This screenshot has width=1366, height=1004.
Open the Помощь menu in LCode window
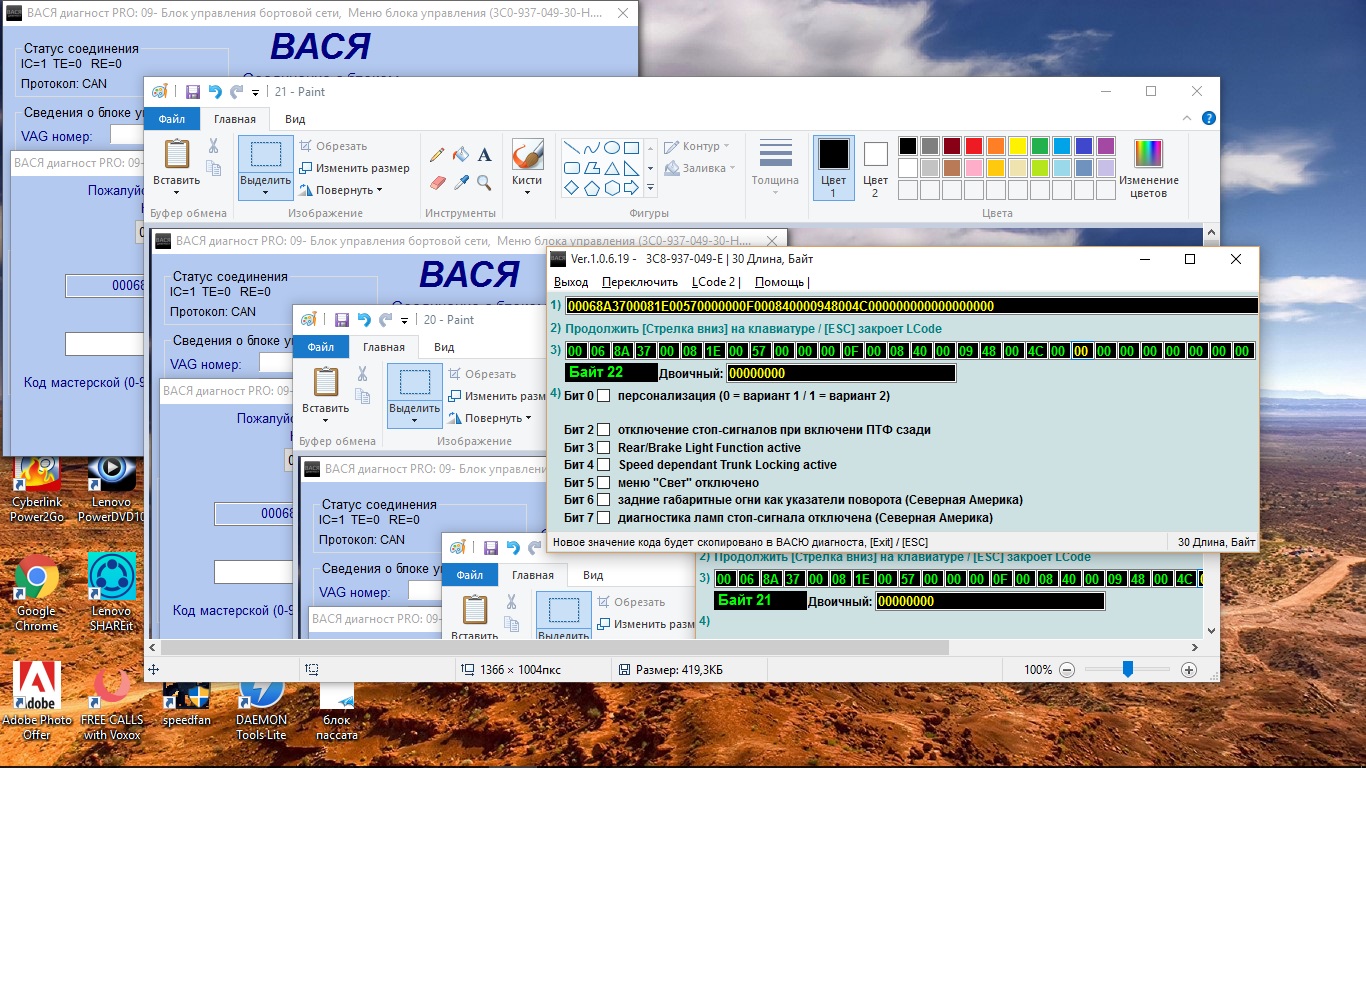coord(779,282)
